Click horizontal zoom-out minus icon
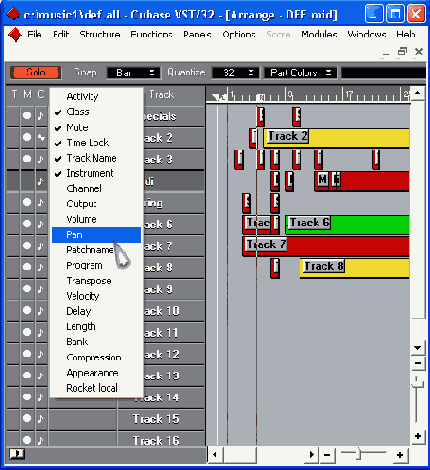 click(x=327, y=455)
